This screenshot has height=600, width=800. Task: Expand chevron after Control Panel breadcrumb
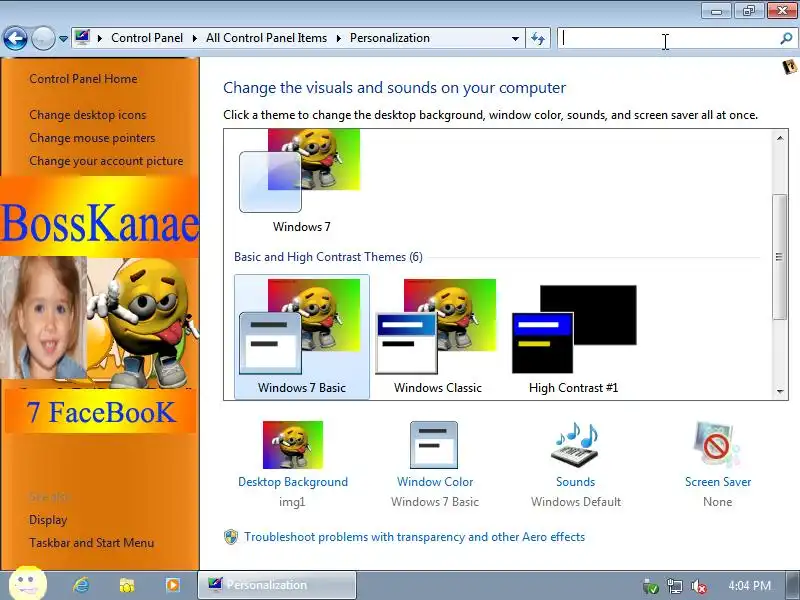coord(194,38)
